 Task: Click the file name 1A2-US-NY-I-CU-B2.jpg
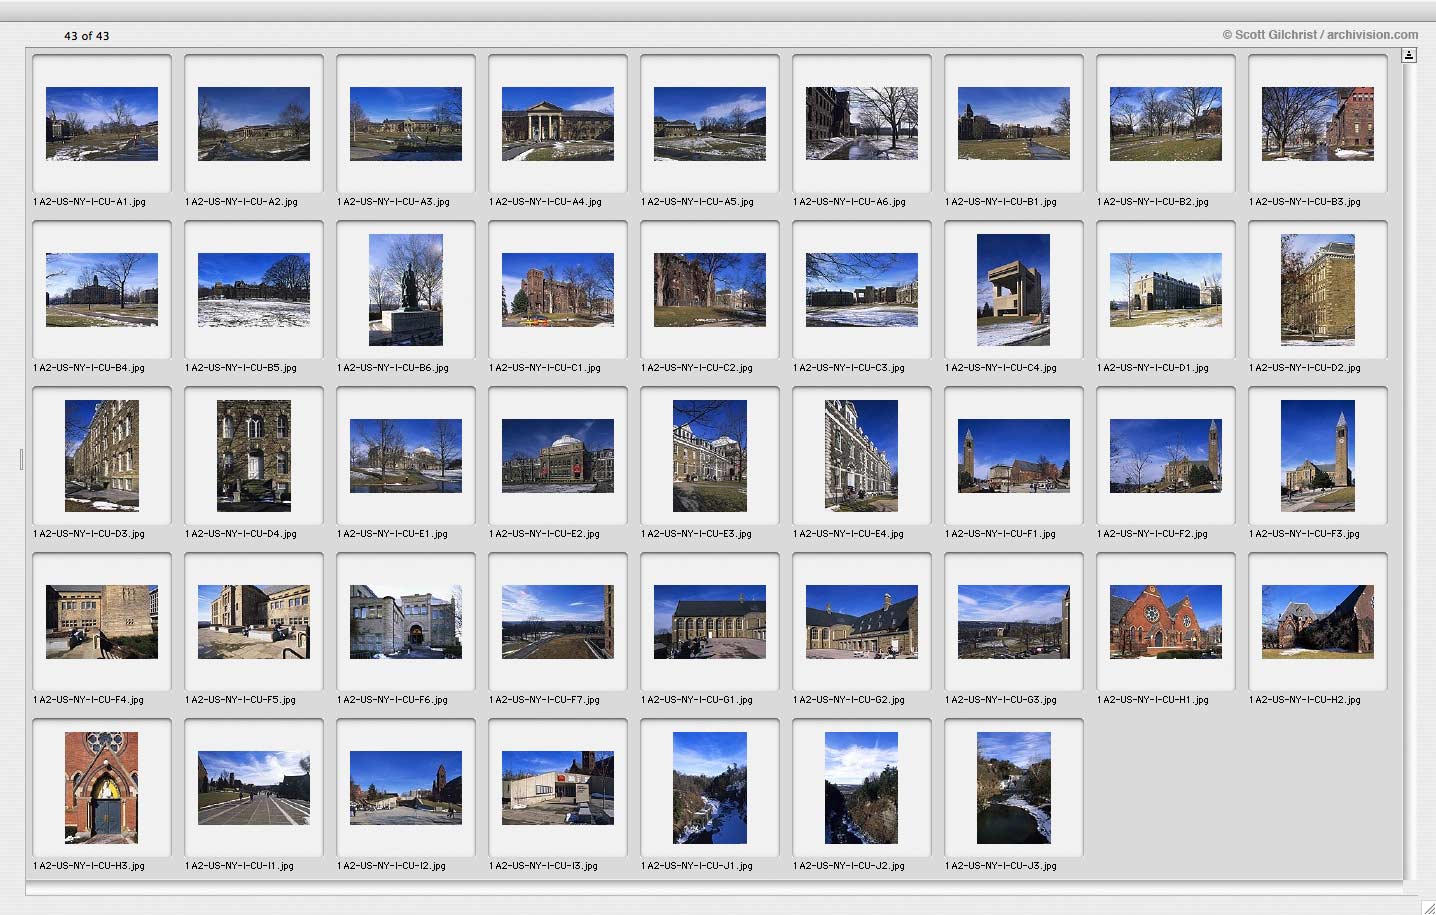click(x=1153, y=202)
